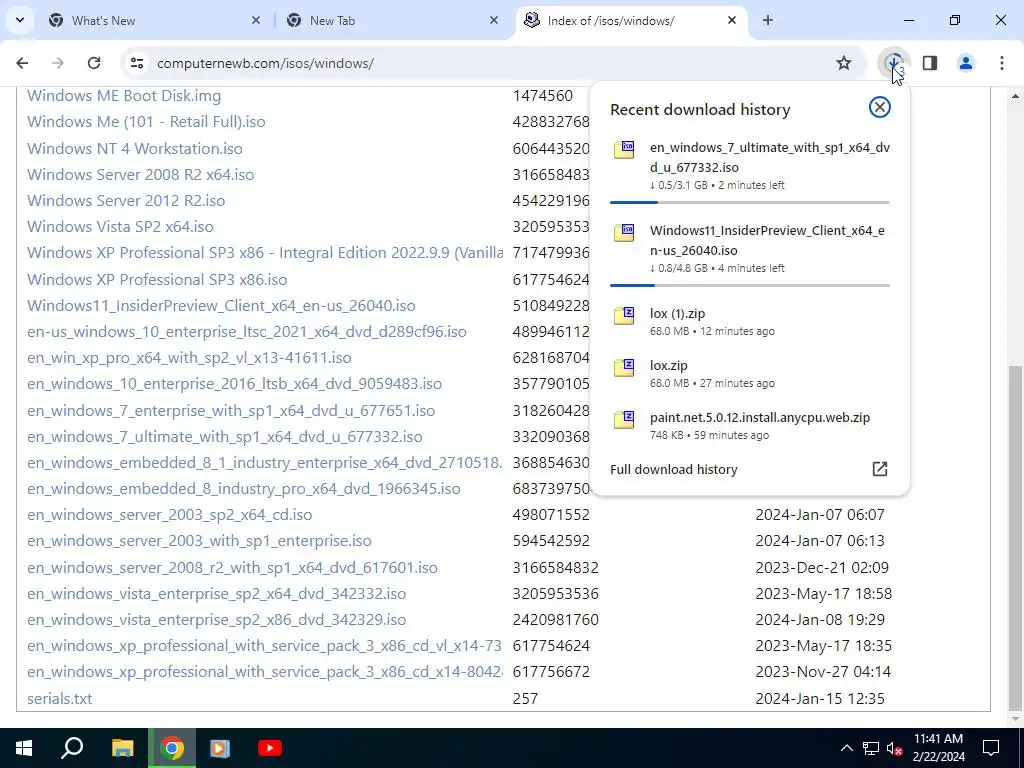Click Windows XP Professional SP3 x86.iso link
The height and width of the screenshot is (768, 1024).
pos(157,280)
